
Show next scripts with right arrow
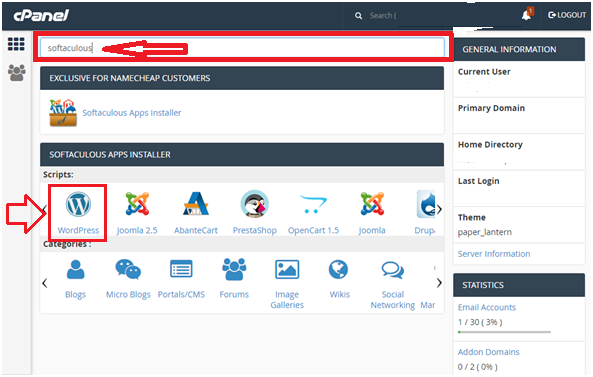pos(439,209)
